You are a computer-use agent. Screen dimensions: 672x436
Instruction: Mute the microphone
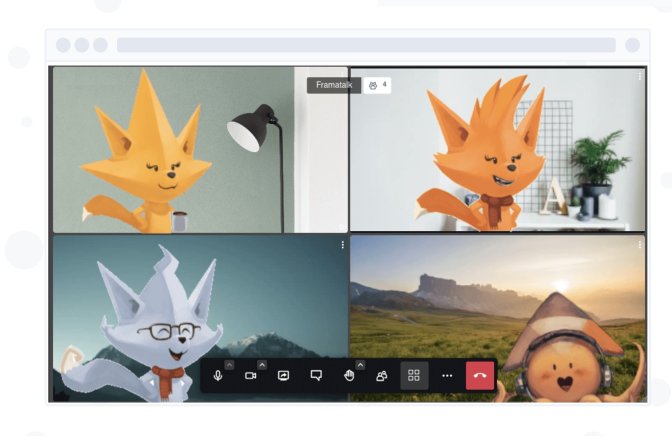[218, 376]
